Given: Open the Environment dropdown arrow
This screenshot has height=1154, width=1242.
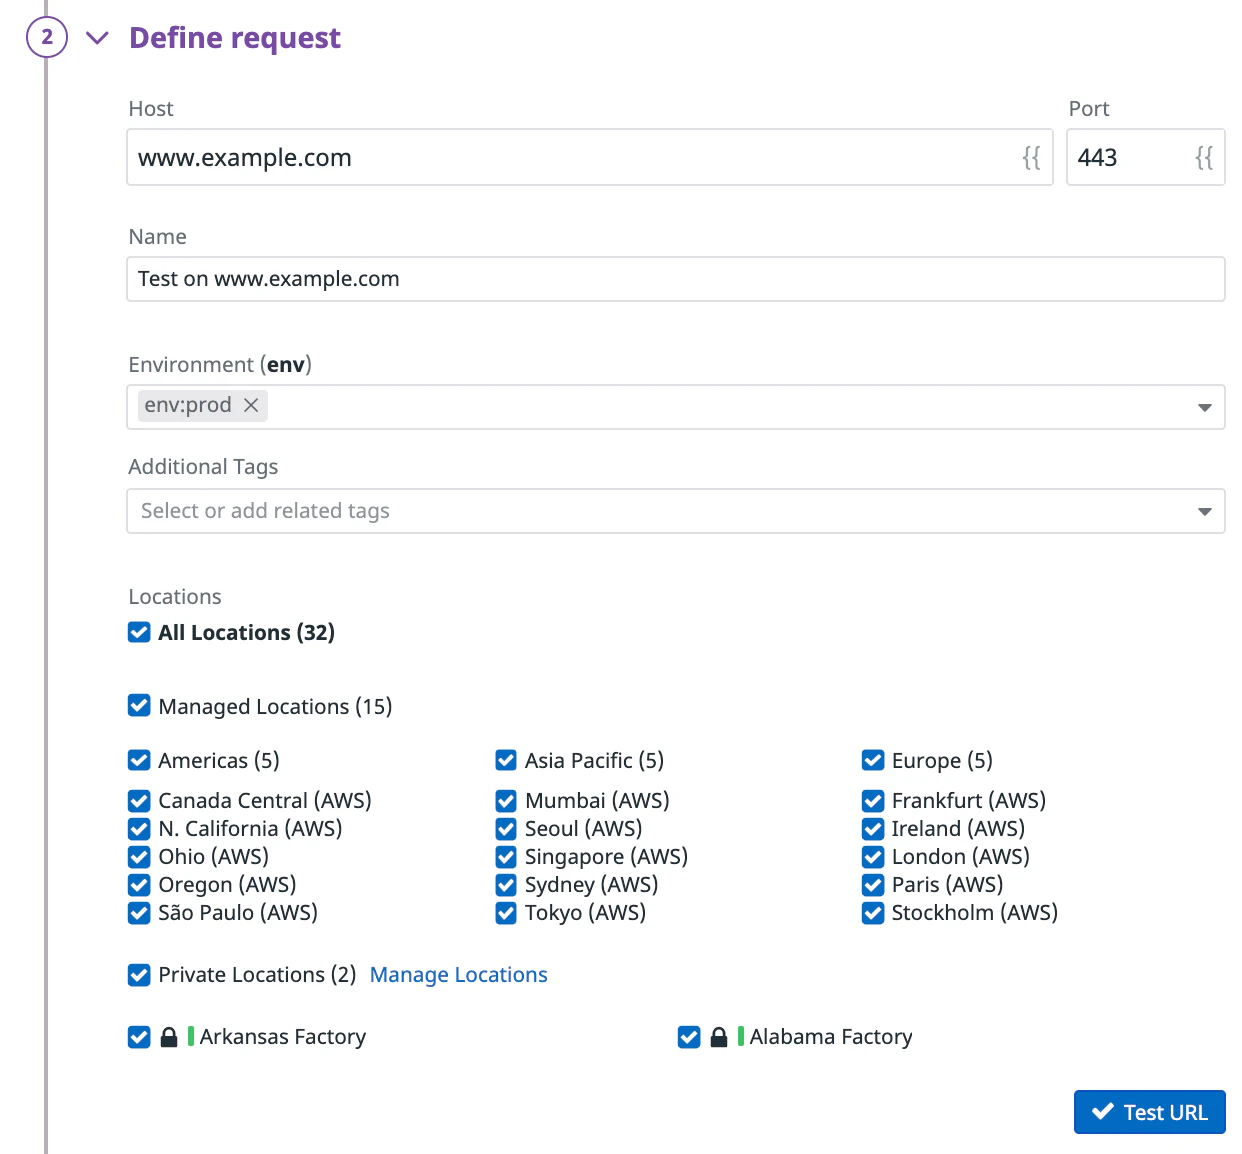Looking at the screenshot, I should pyautogui.click(x=1204, y=407).
